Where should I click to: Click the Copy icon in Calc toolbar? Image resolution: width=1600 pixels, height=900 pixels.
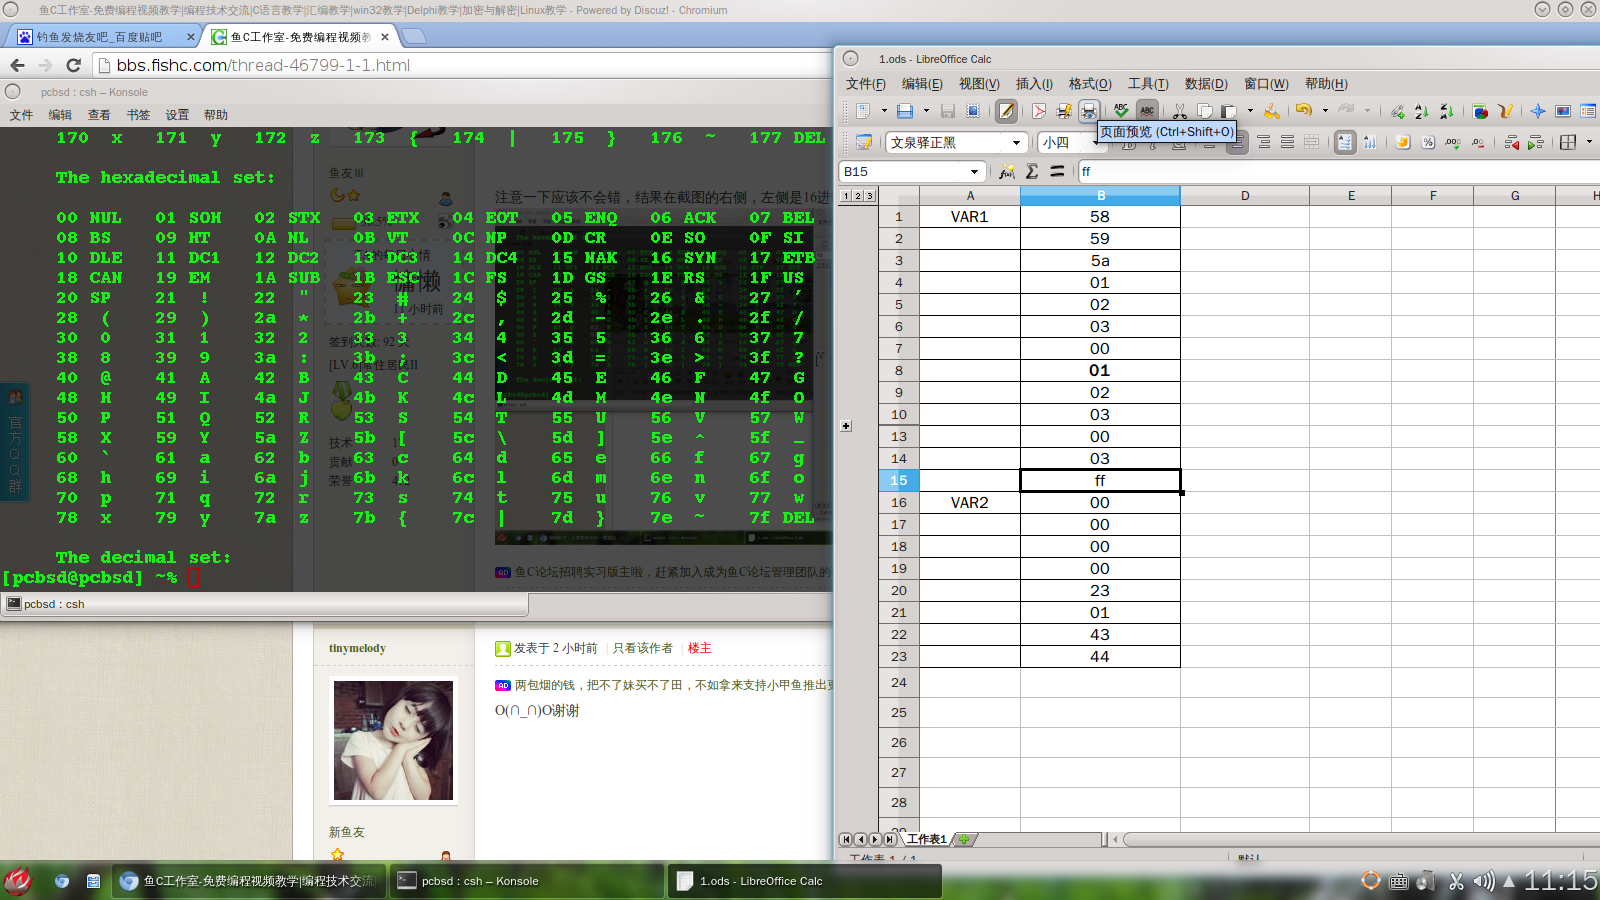(1204, 111)
